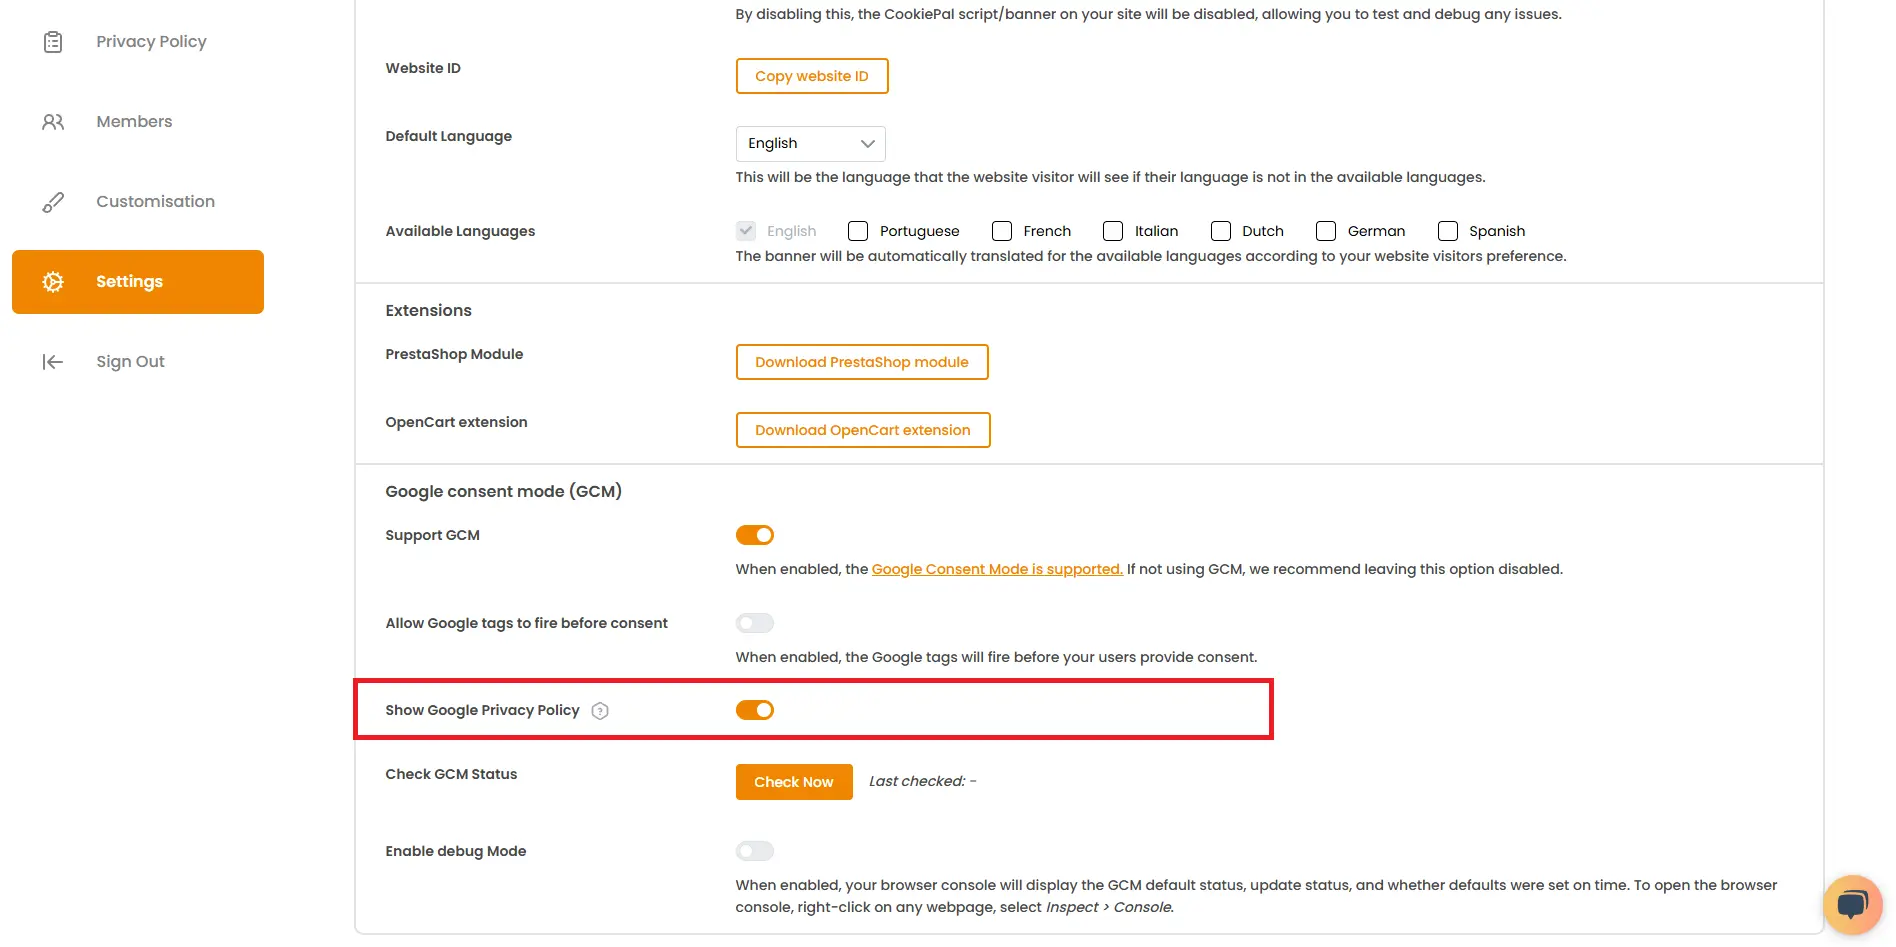Open the Default Language dropdown

[809, 143]
